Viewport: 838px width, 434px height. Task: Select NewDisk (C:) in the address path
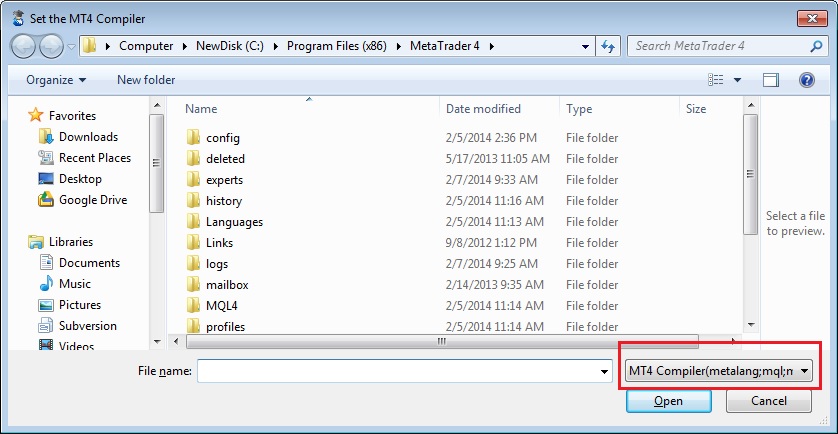click(230, 46)
